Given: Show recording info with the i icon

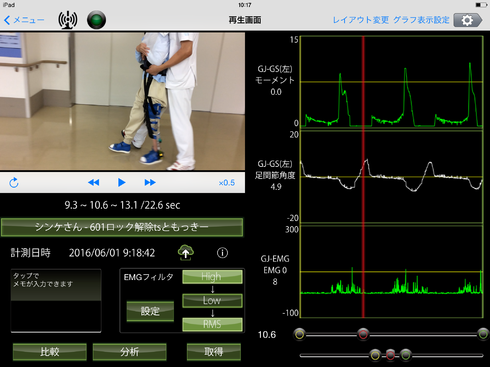Looking at the screenshot, I should point(222,253).
